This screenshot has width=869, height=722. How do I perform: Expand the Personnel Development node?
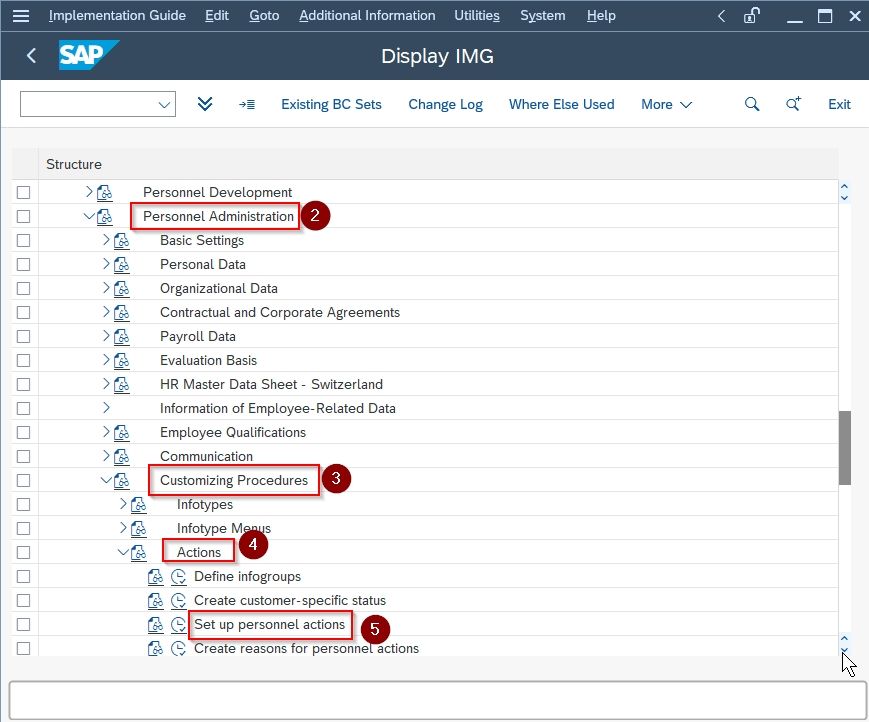(x=89, y=192)
